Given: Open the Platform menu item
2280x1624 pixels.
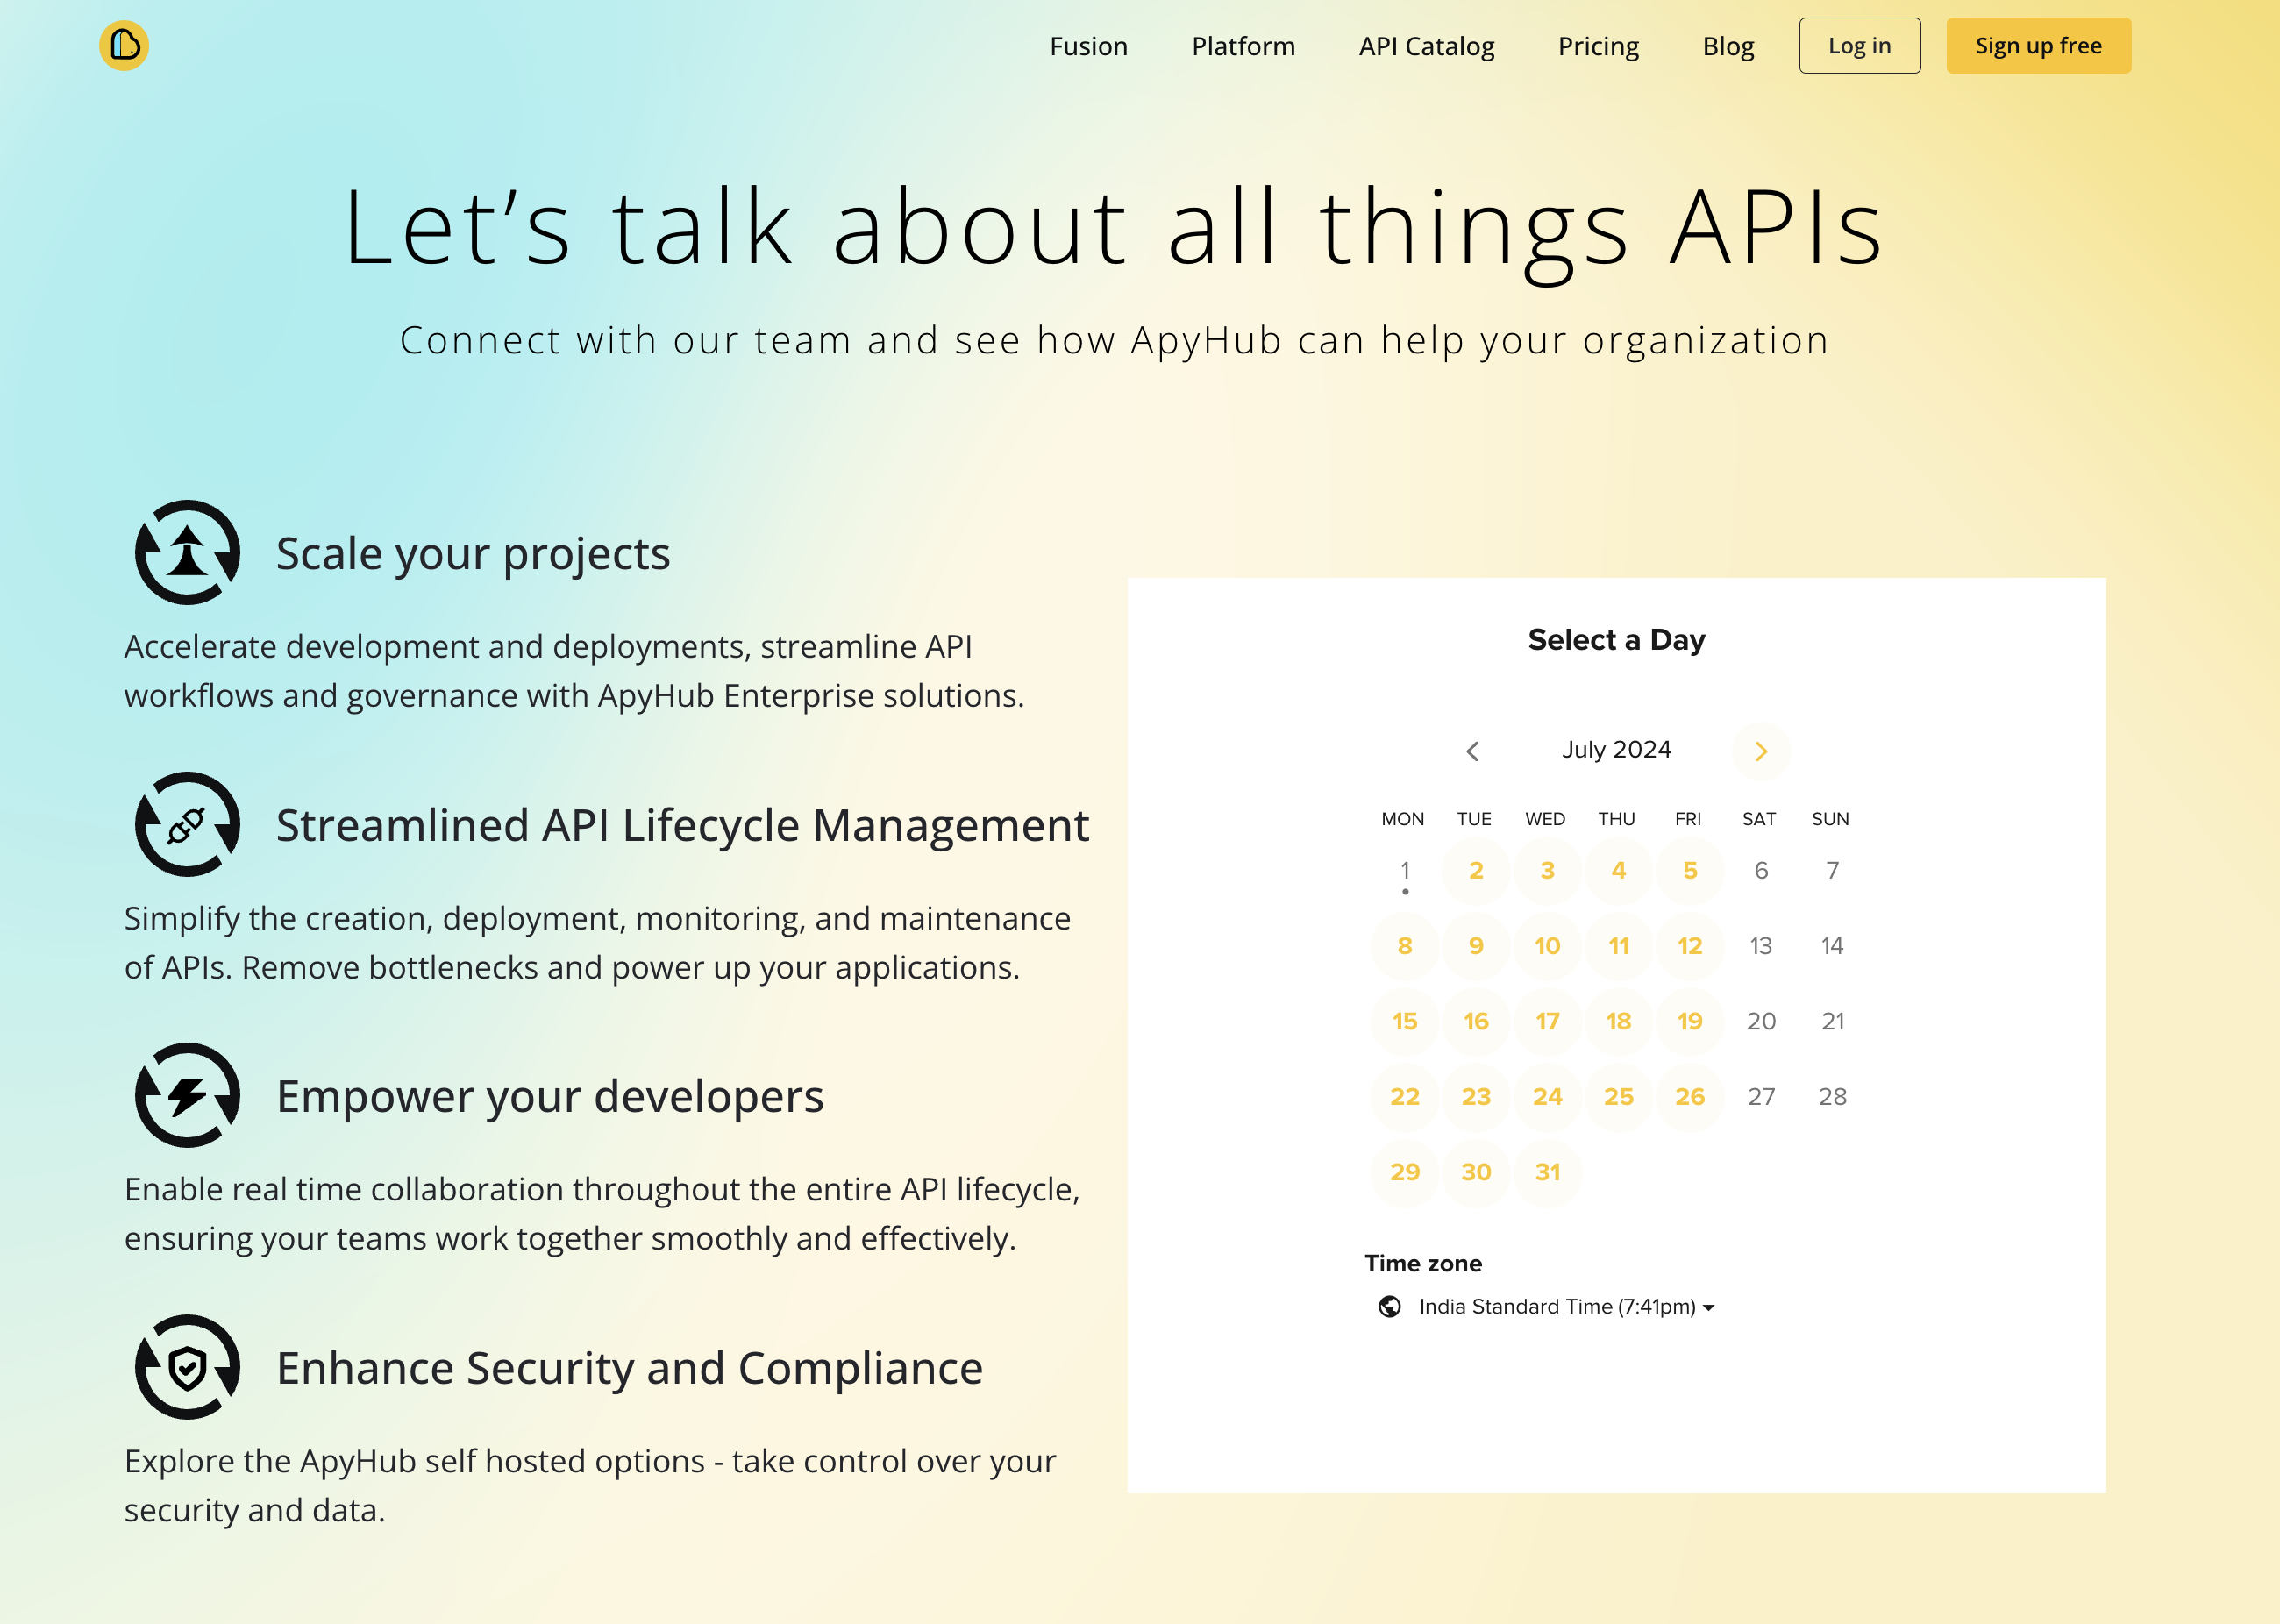Looking at the screenshot, I should 1242,45.
